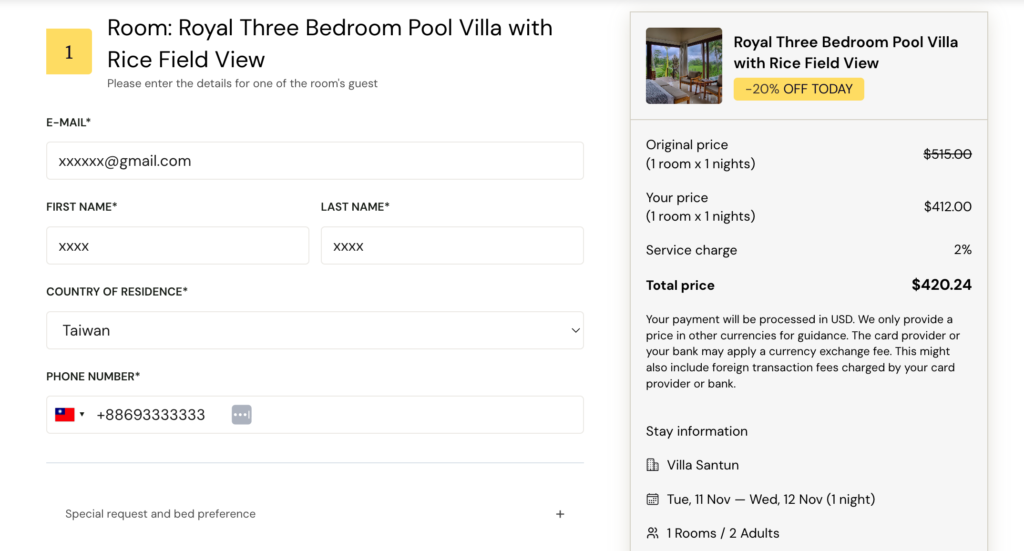Click the password manager icon in phone field
The width and height of the screenshot is (1024, 551).
click(241, 415)
